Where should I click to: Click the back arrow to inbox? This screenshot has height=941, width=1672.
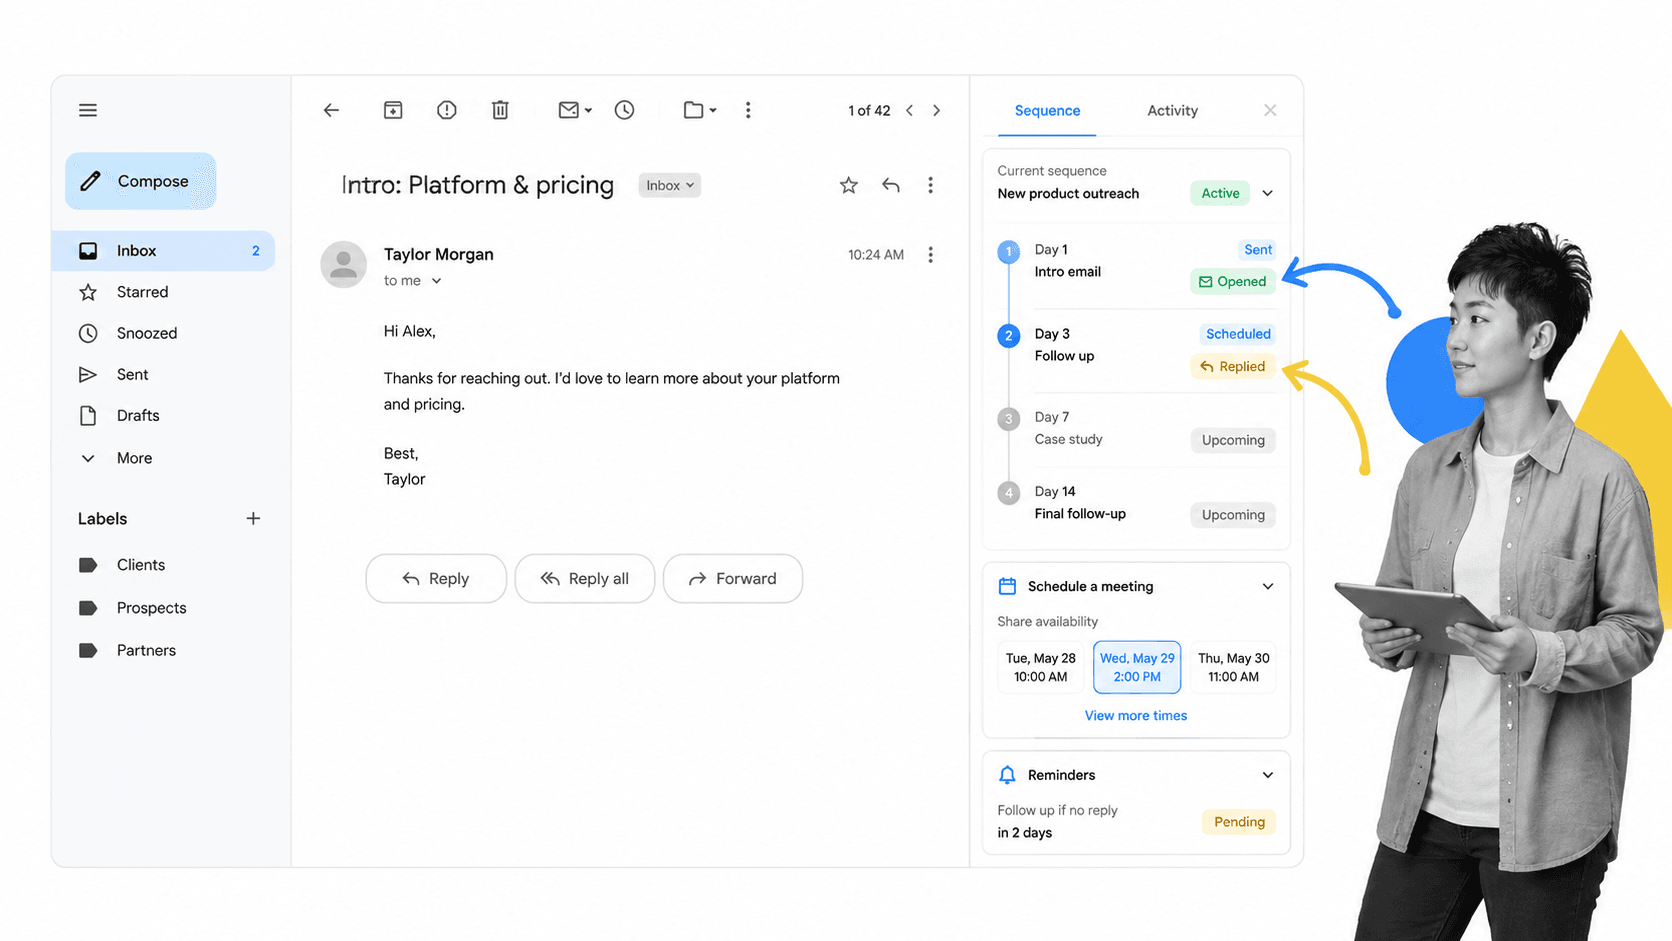coord(331,110)
